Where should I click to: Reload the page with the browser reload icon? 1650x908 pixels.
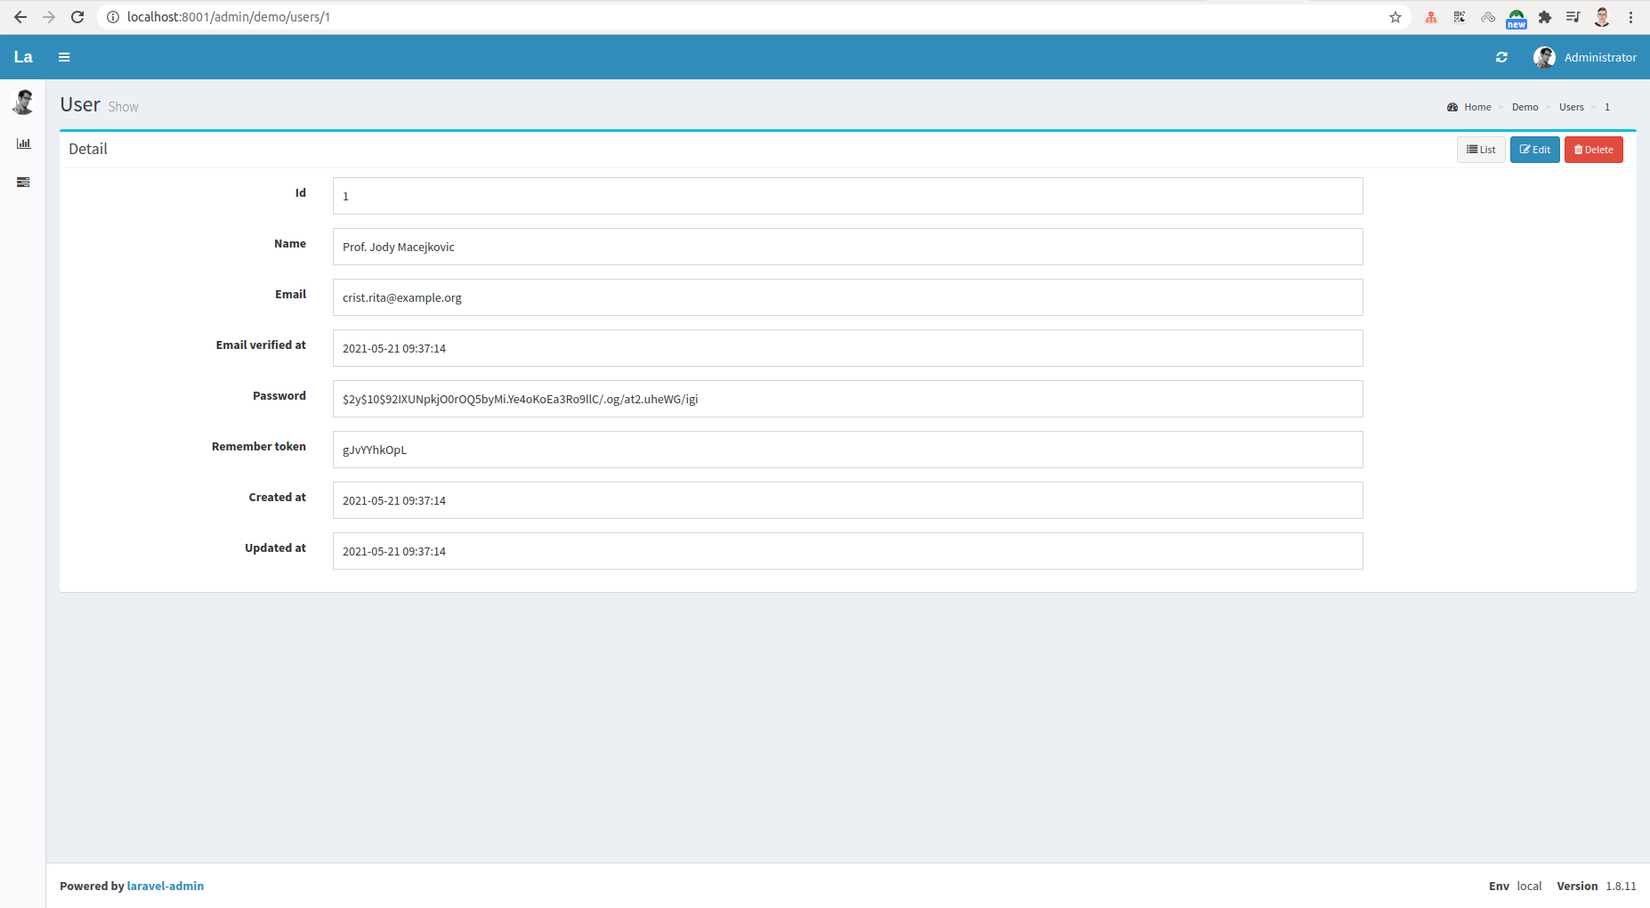(x=77, y=17)
